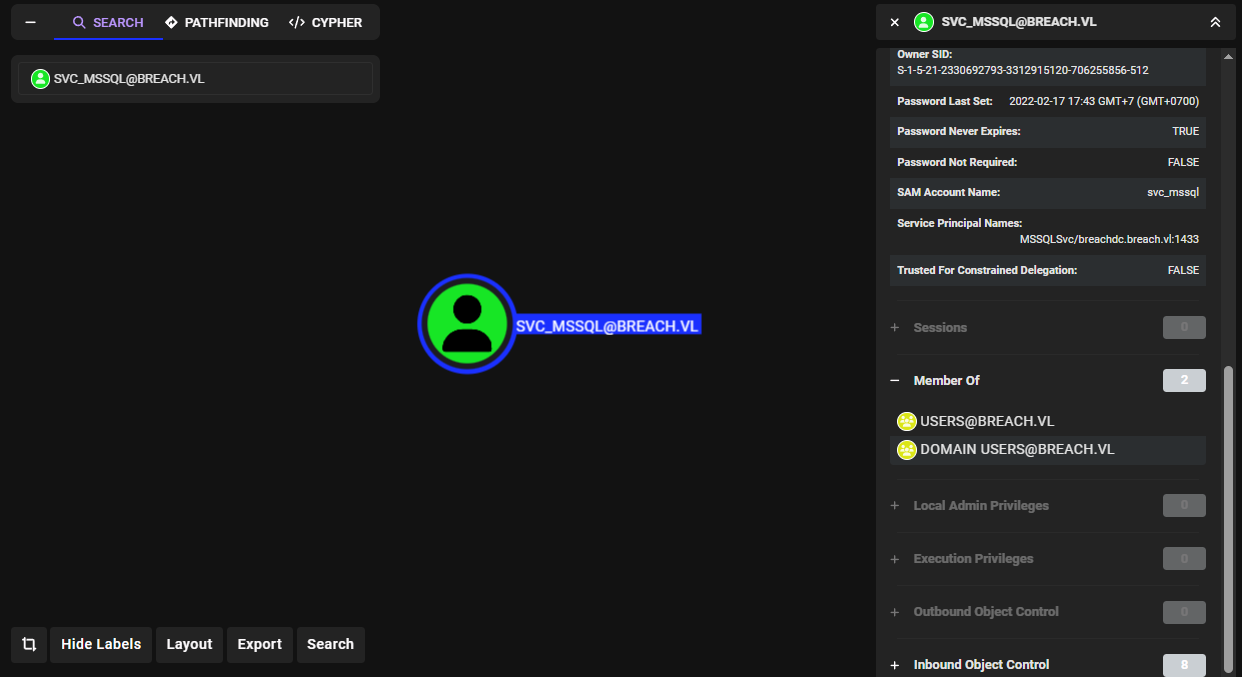This screenshot has height=677, width=1242.
Task: Open the Pathfinding tab
Action: [x=217, y=22]
